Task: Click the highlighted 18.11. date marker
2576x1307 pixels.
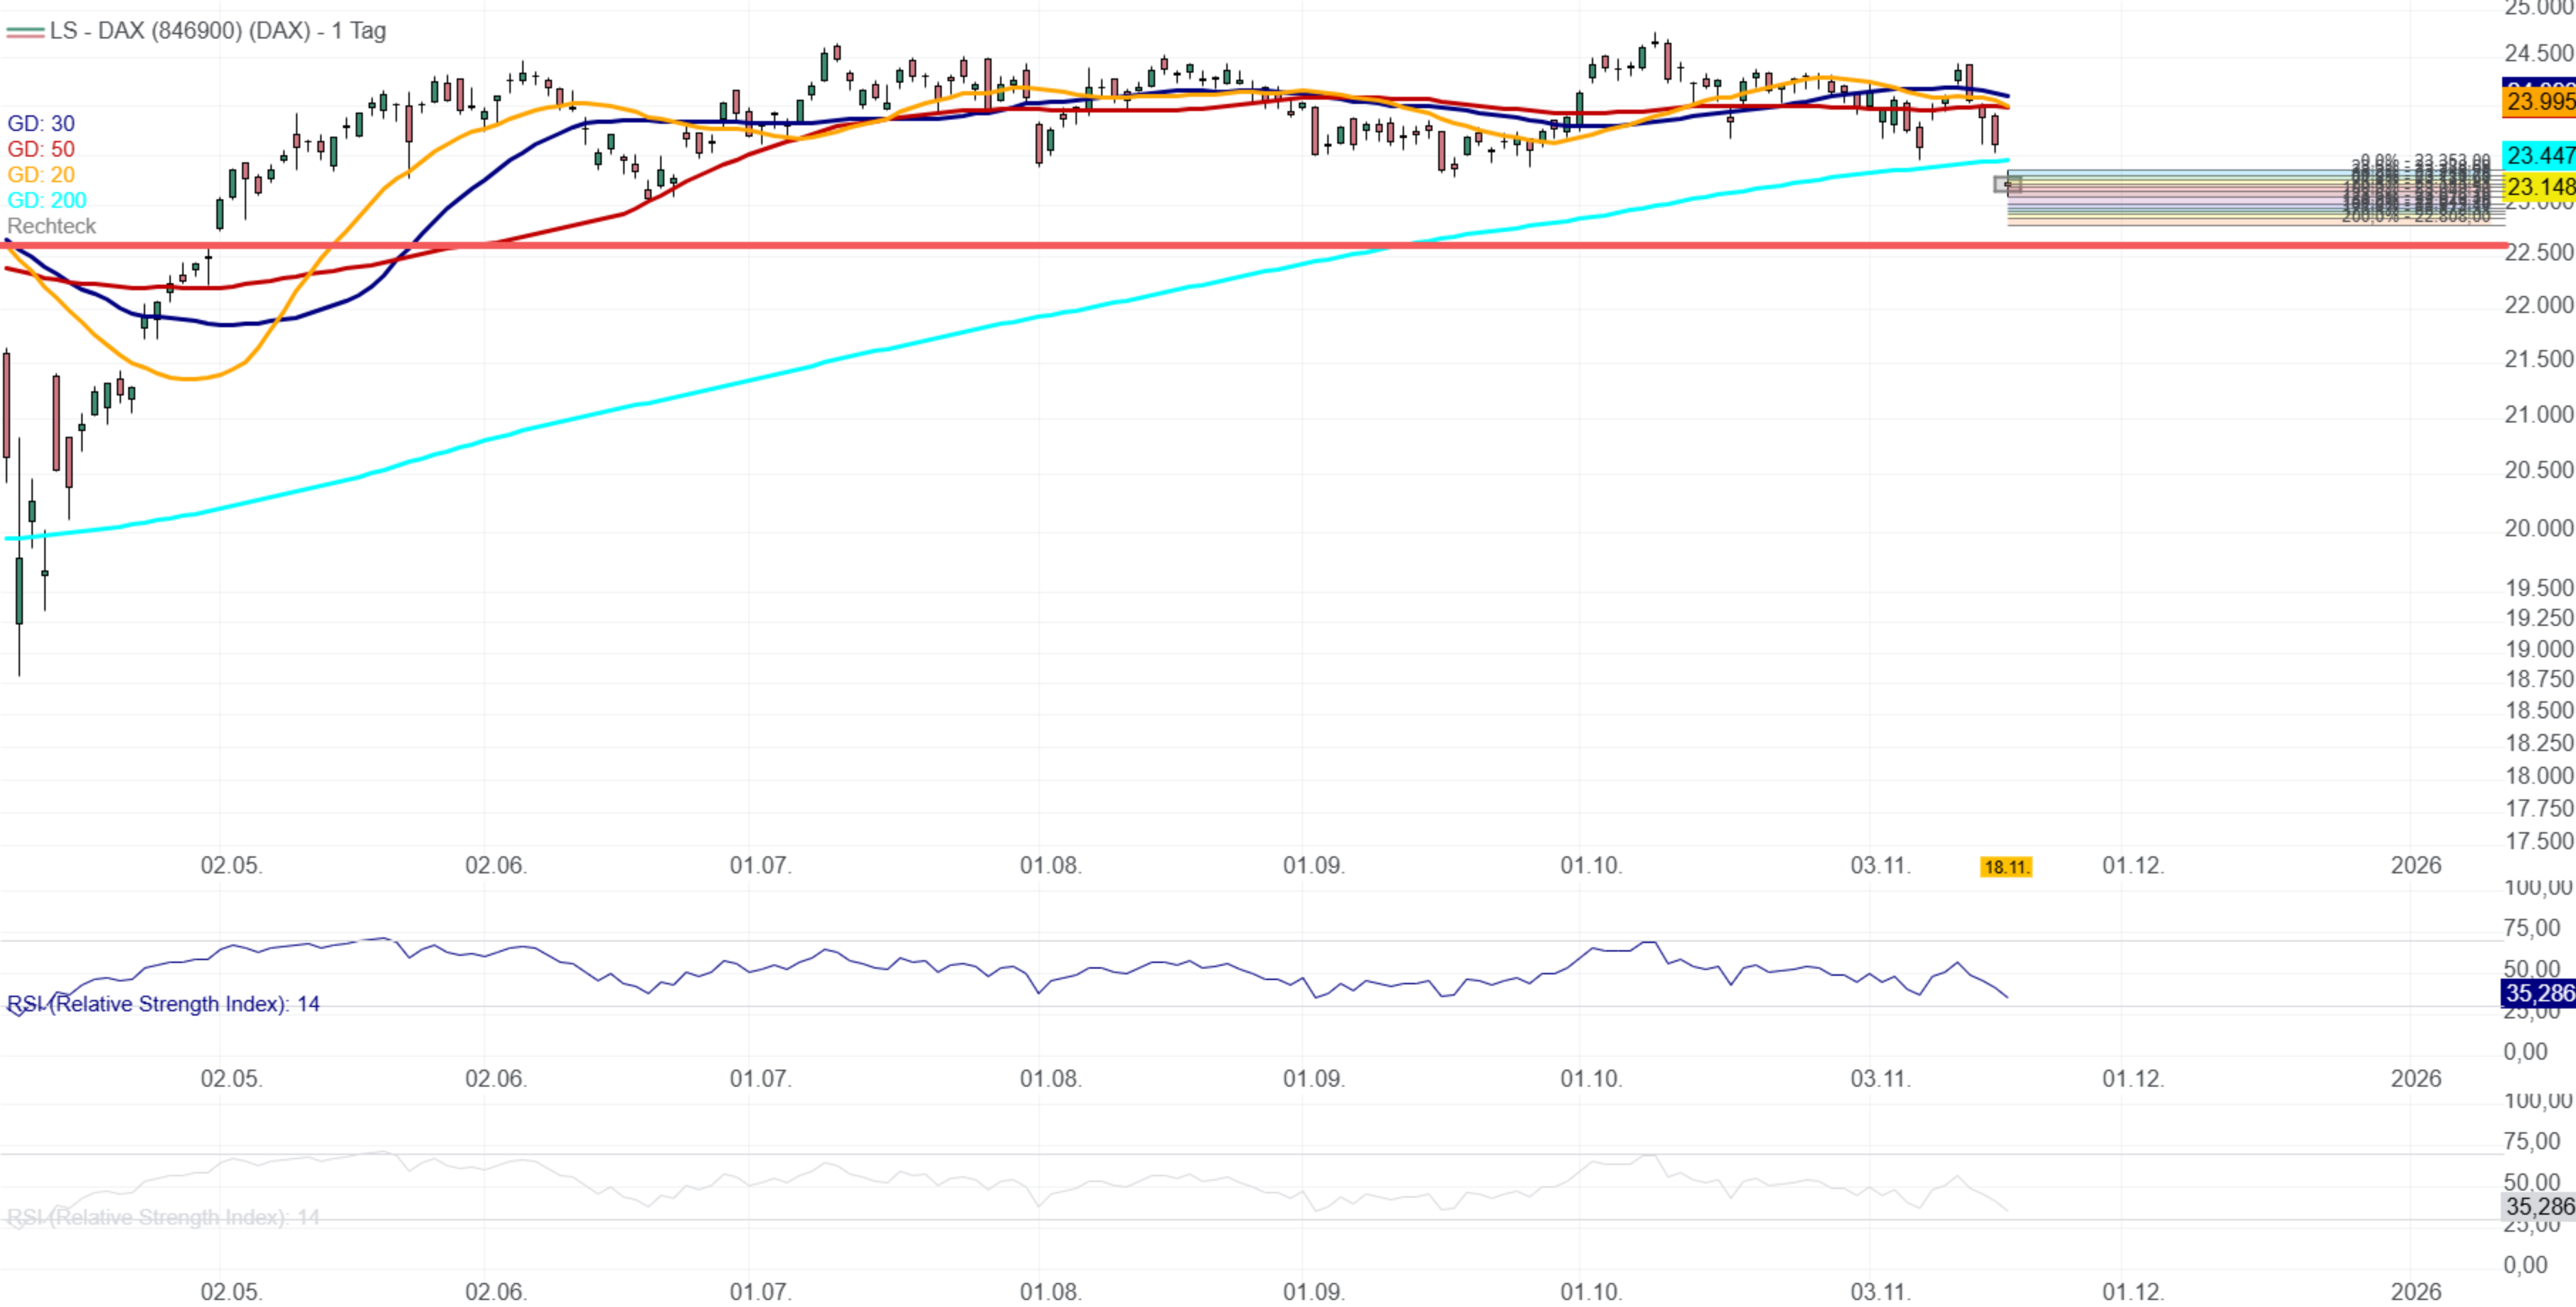Action: click(x=2005, y=867)
